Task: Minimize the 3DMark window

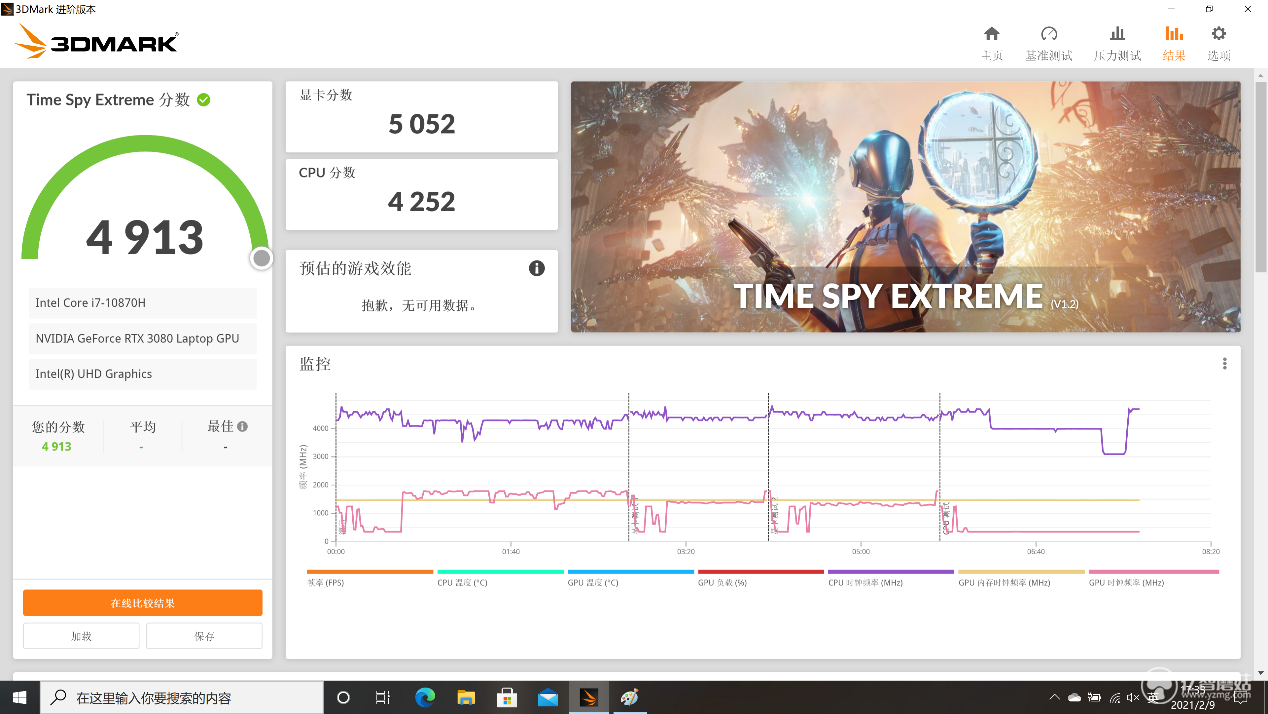Action: (x=1170, y=7)
